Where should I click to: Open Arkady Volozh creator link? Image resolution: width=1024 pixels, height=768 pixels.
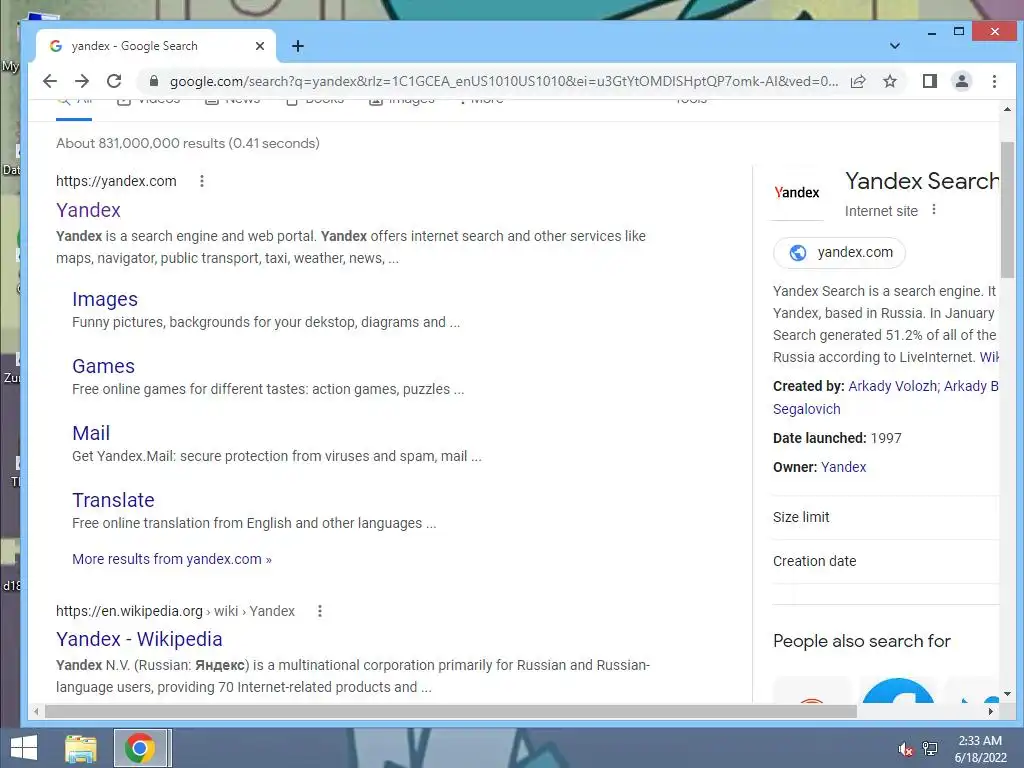pyautogui.click(x=892, y=386)
